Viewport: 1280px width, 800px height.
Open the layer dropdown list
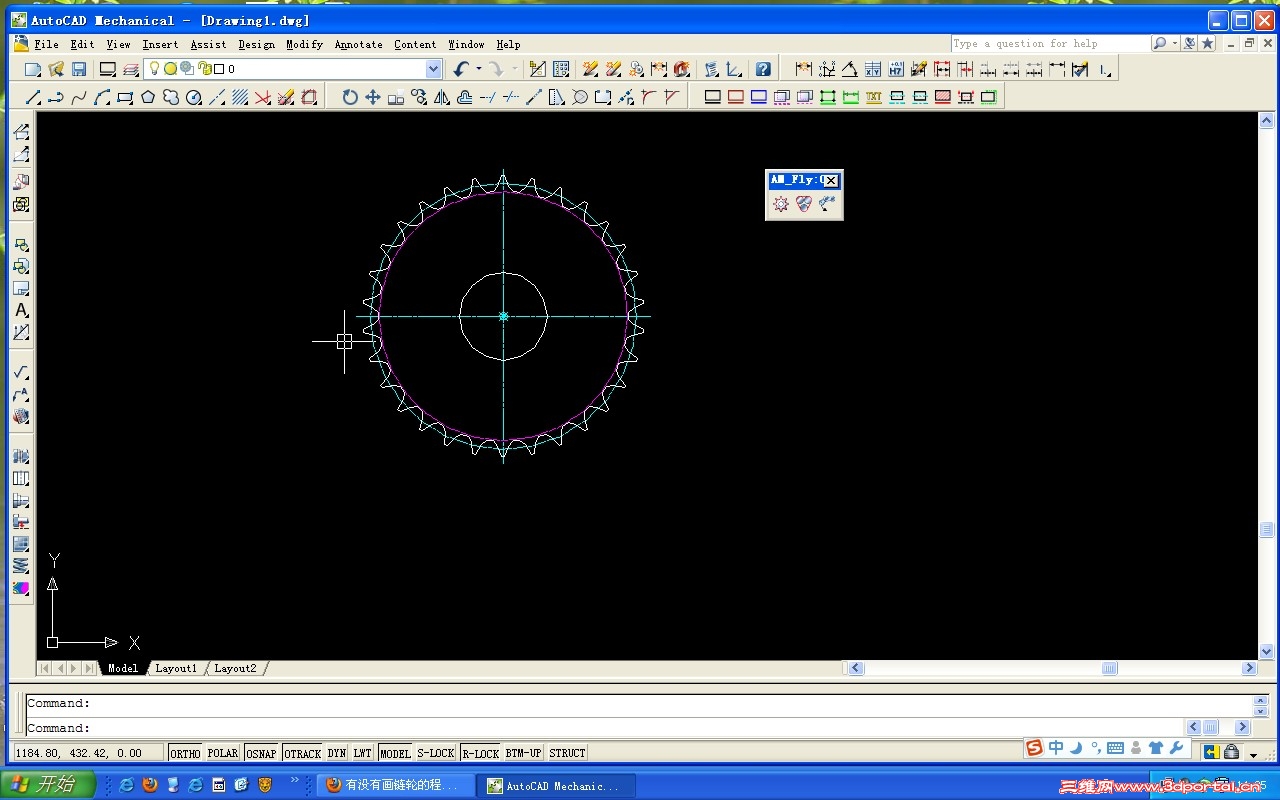tap(433, 69)
